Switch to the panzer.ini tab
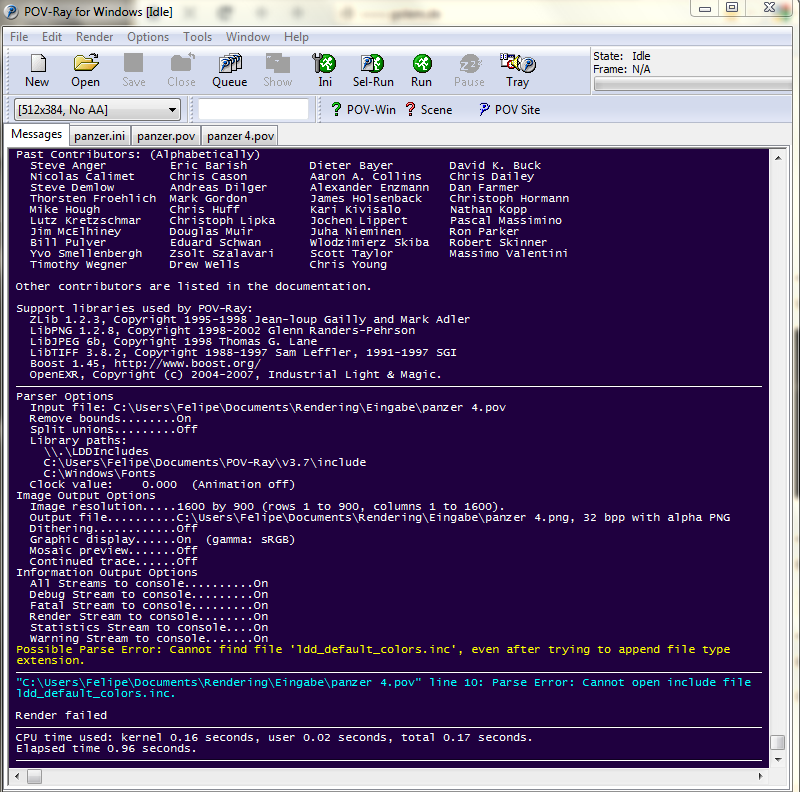Image resolution: width=800 pixels, height=792 pixels. click(100, 136)
